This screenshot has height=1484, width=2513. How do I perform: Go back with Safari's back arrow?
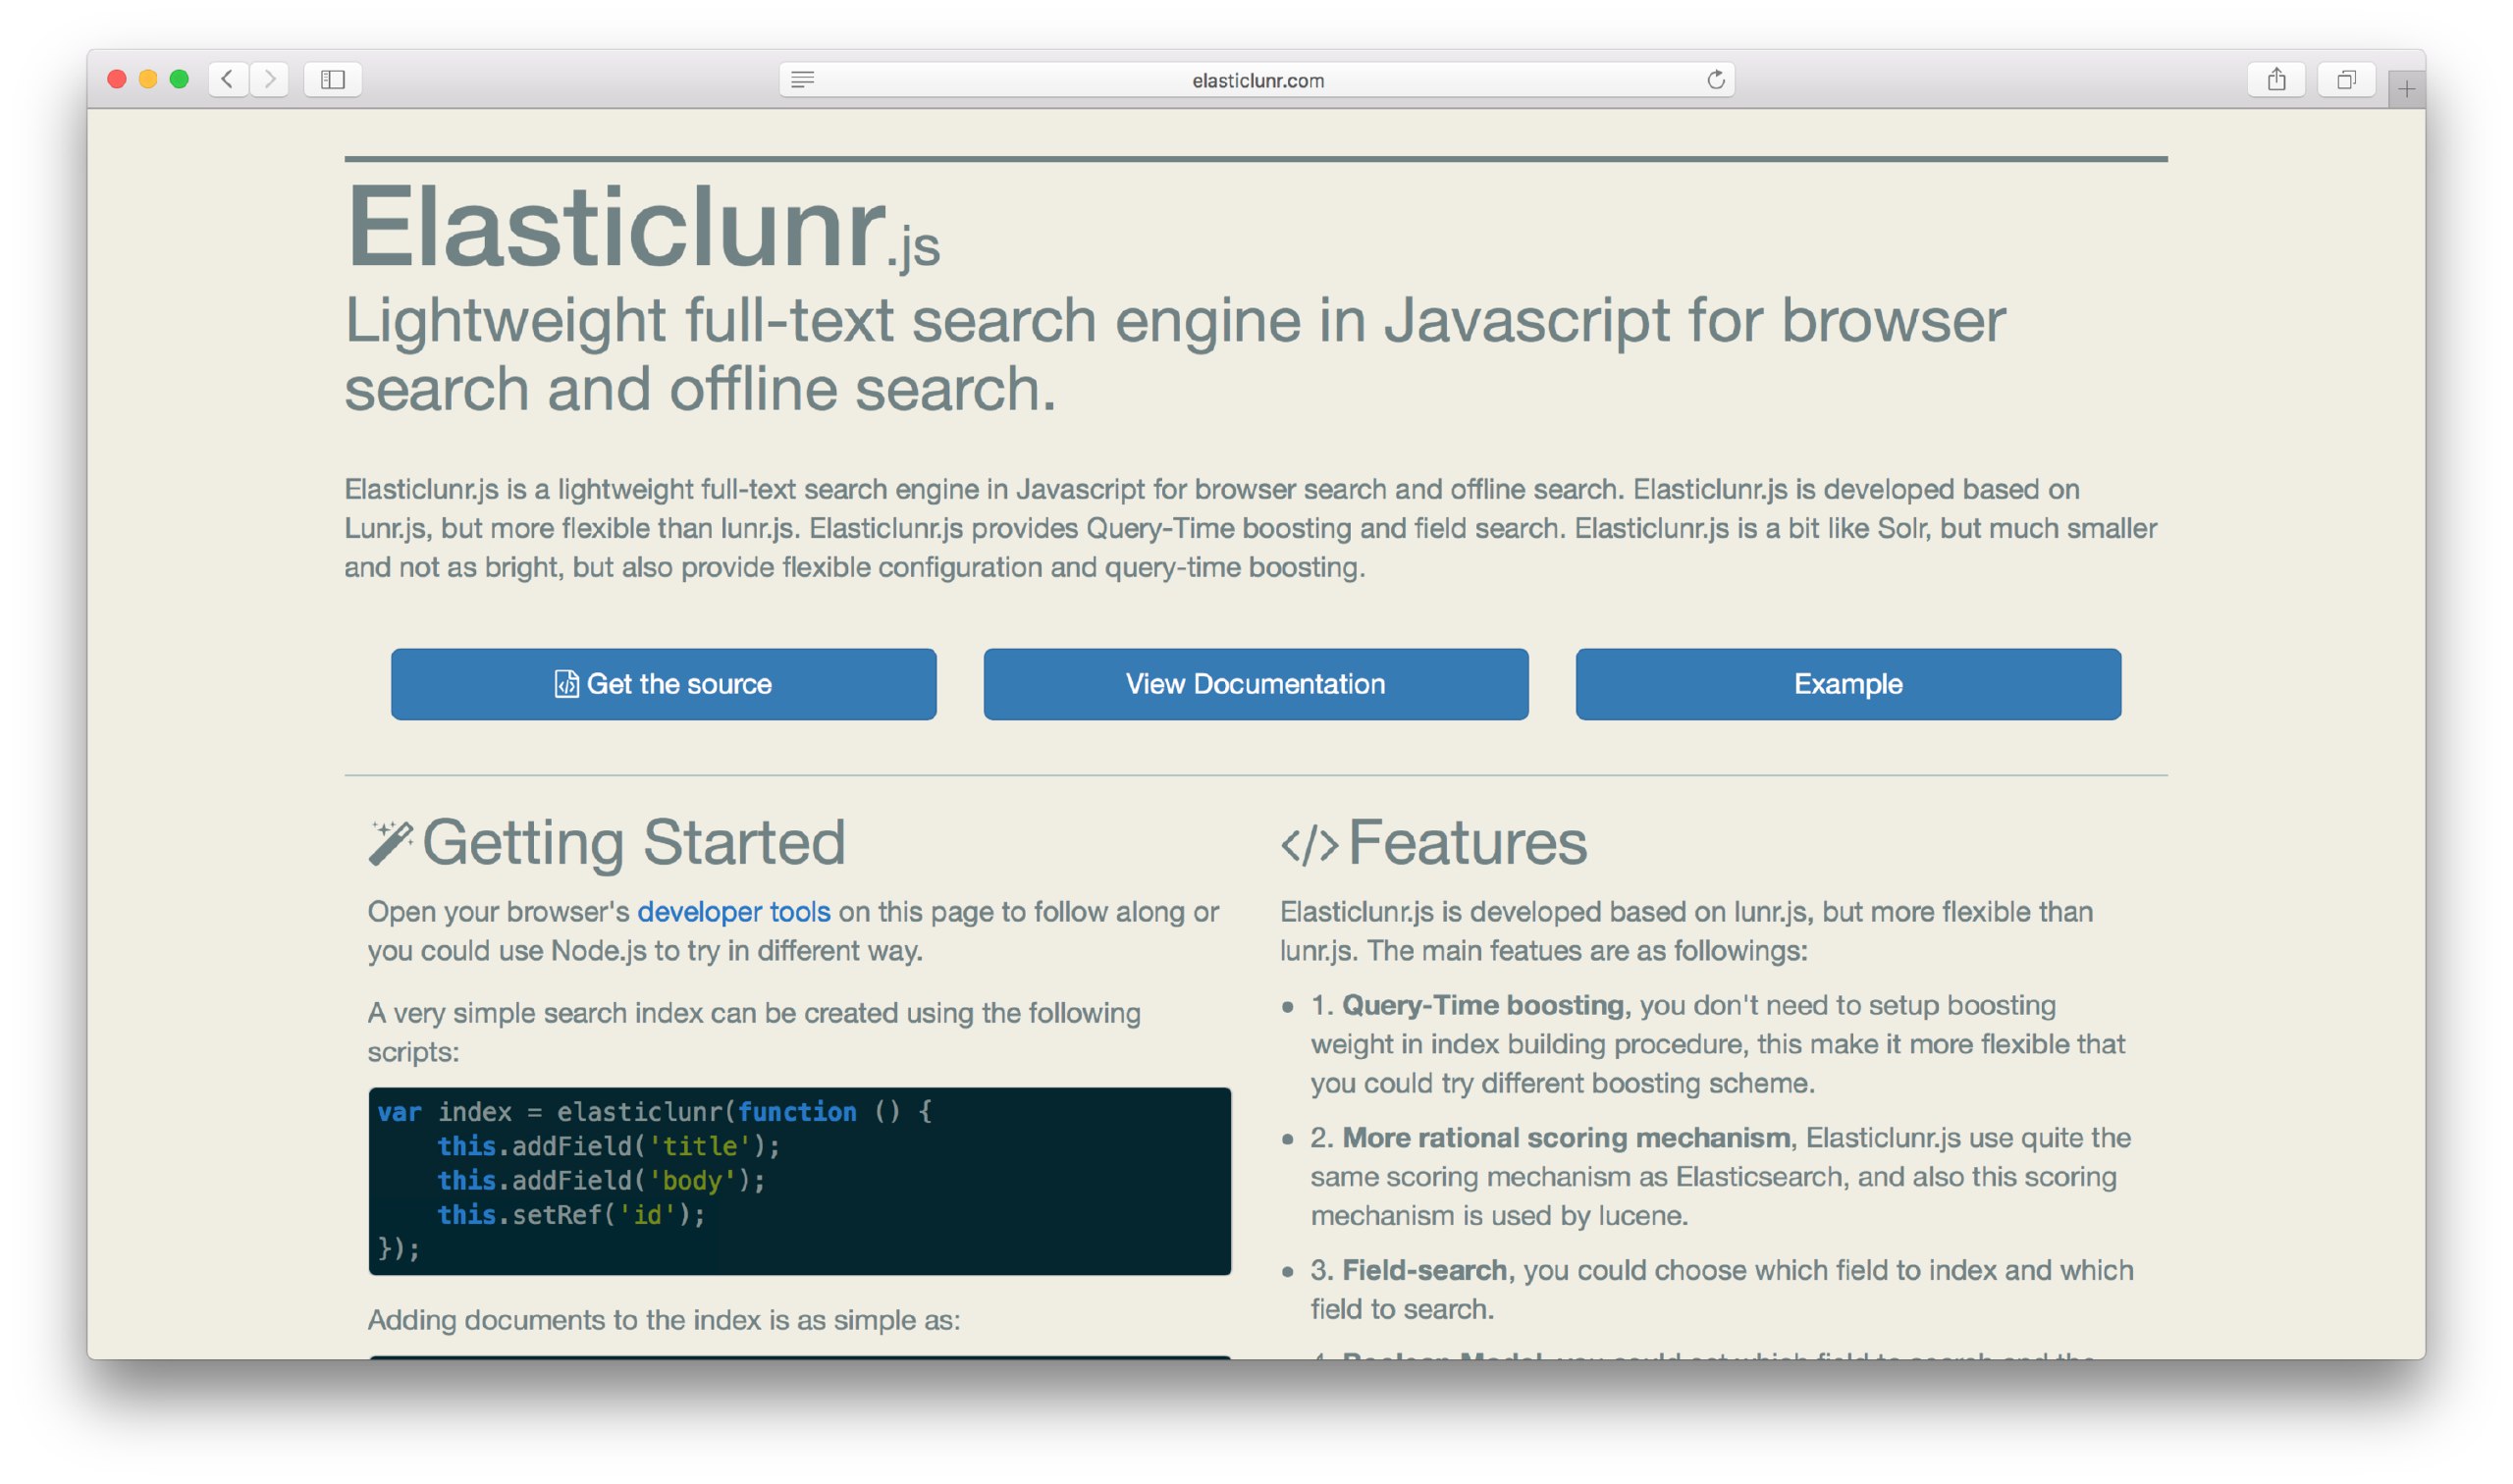click(228, 79)
